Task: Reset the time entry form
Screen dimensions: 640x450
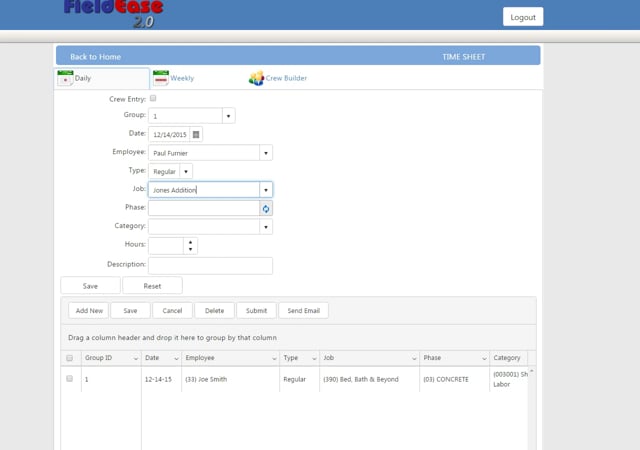Action: coord(152,286)
